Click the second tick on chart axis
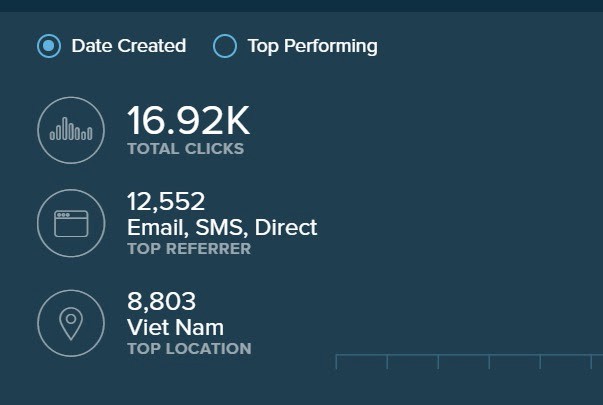 click(387, 361)
